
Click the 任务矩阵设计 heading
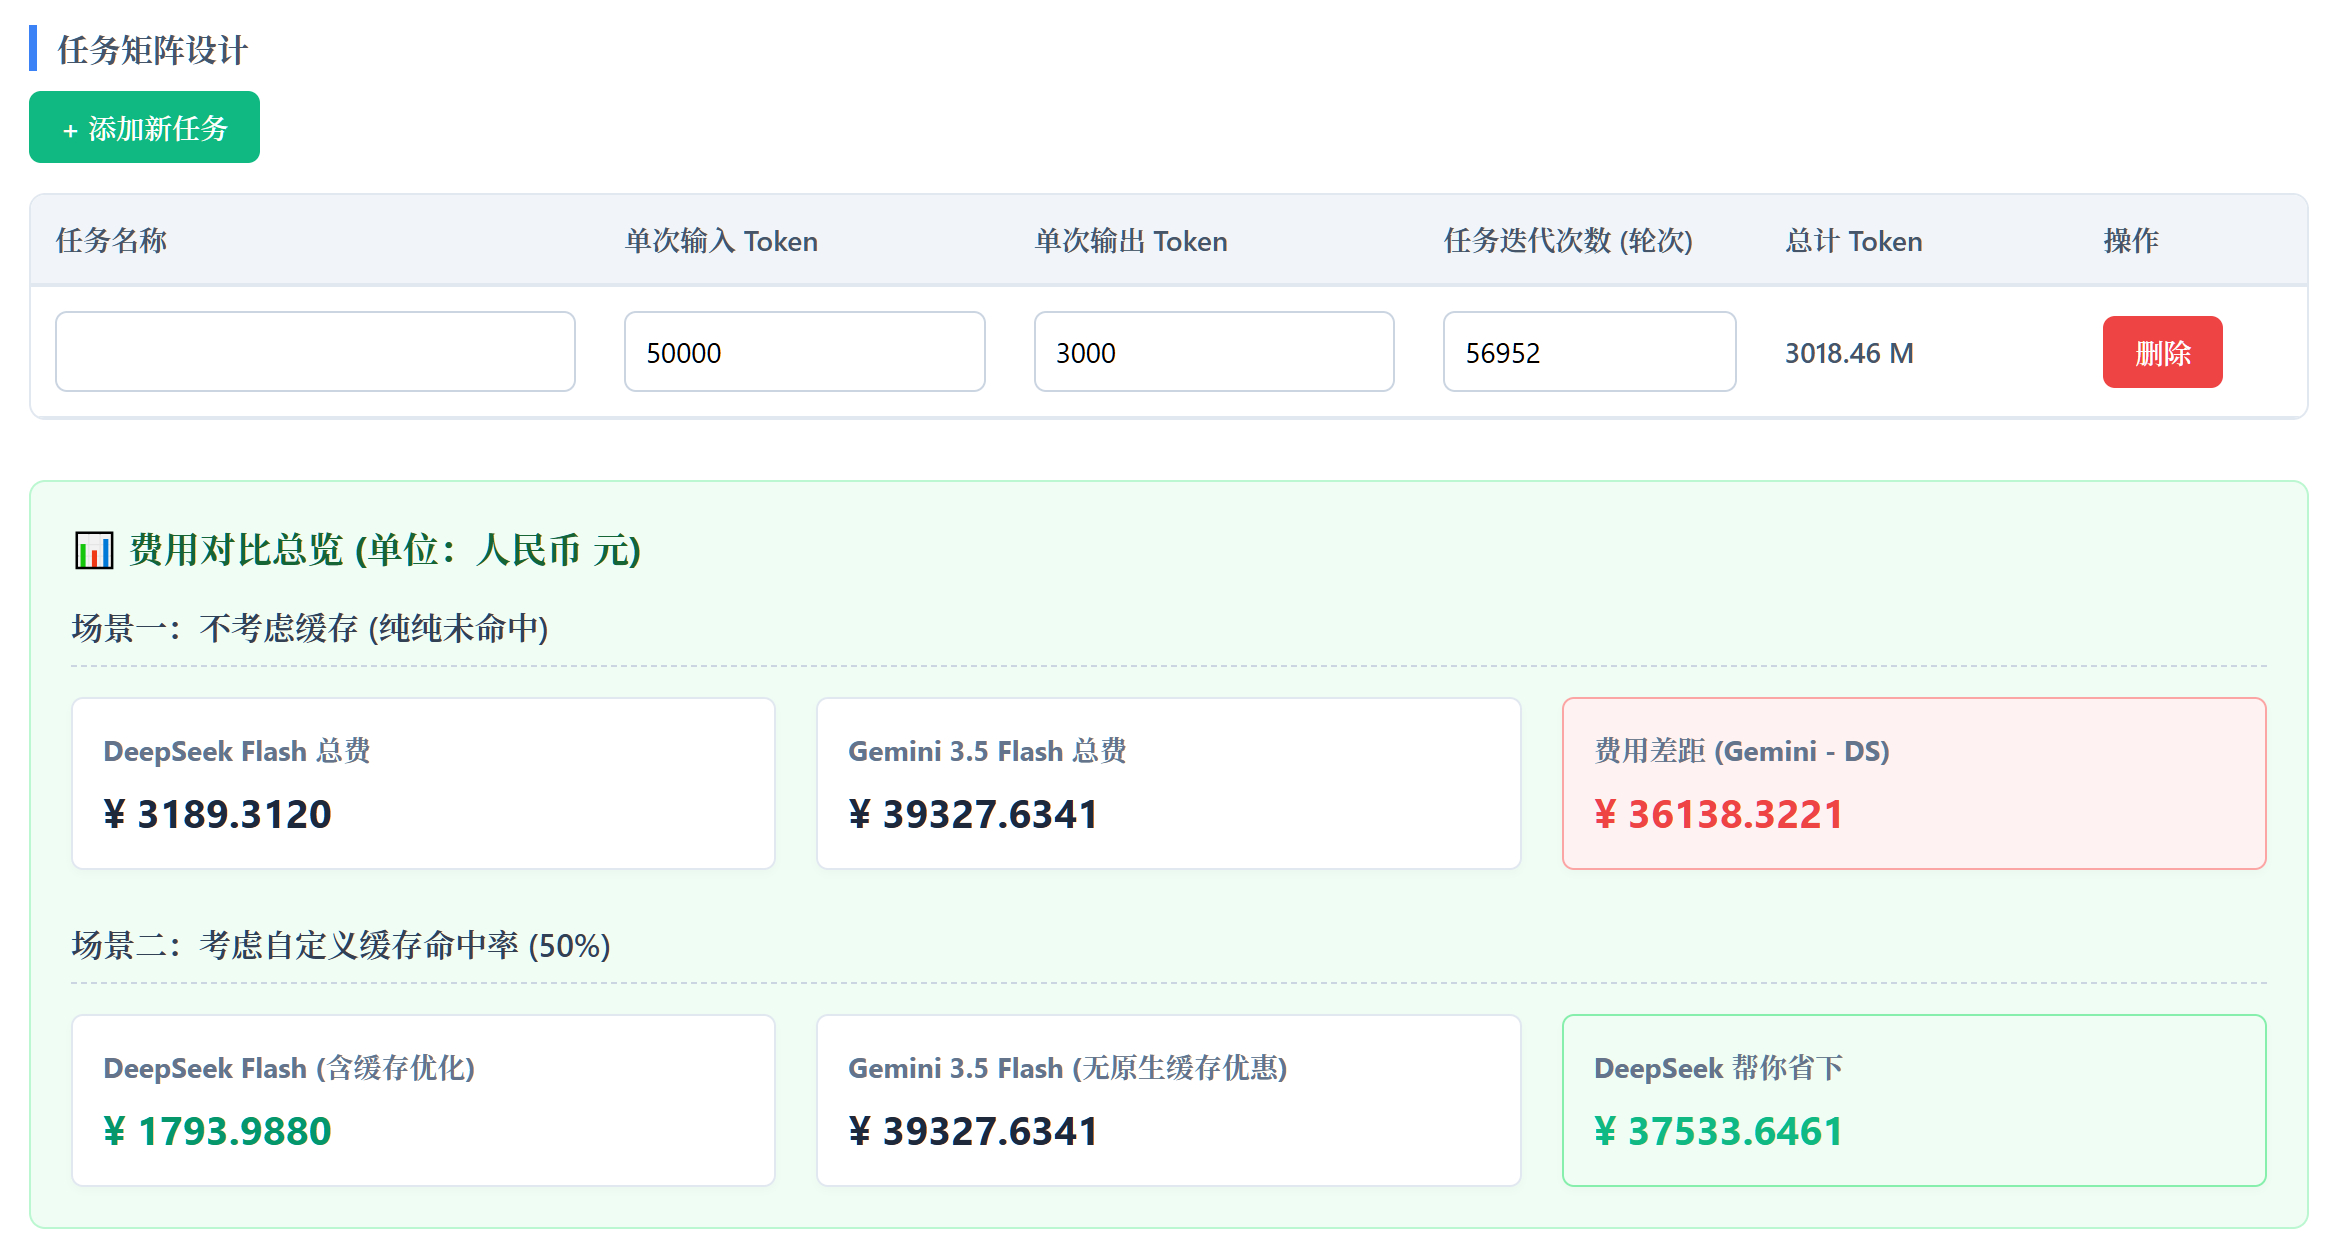152,50
